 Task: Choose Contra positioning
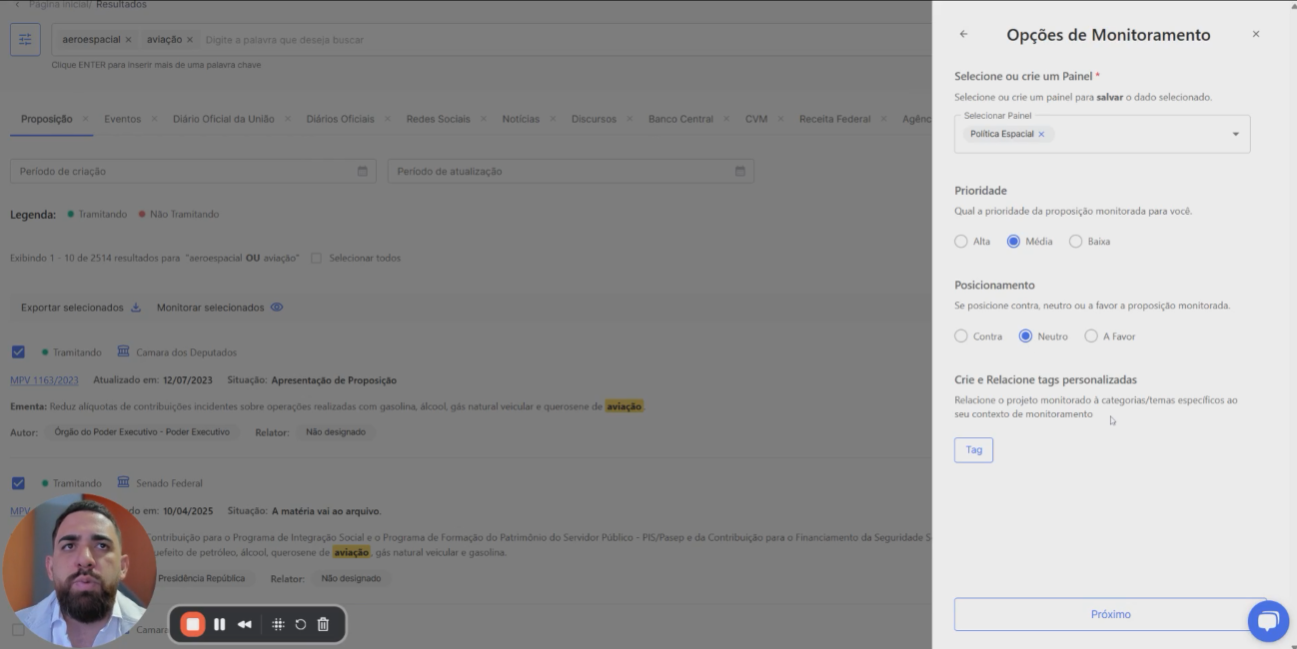[x=961, y=336]
